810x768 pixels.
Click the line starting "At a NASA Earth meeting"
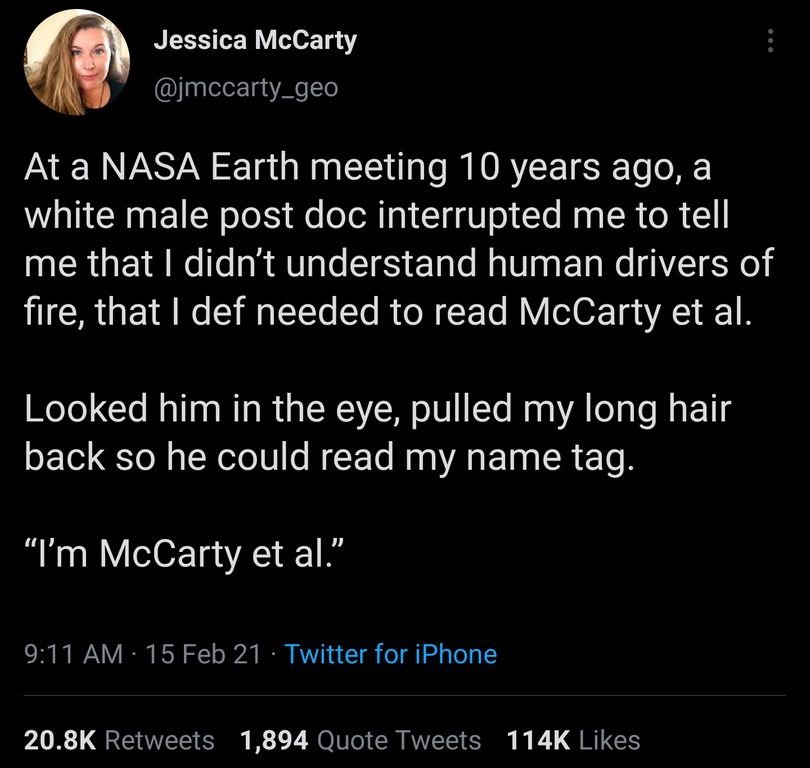(367, 167)
